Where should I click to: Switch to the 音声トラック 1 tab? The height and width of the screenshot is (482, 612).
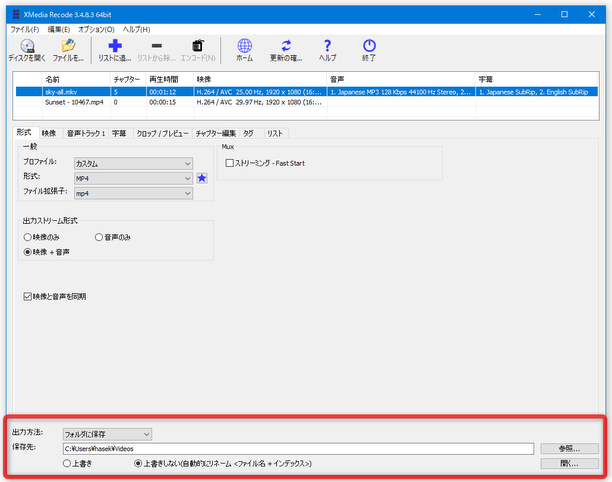[x=86, y=133]
